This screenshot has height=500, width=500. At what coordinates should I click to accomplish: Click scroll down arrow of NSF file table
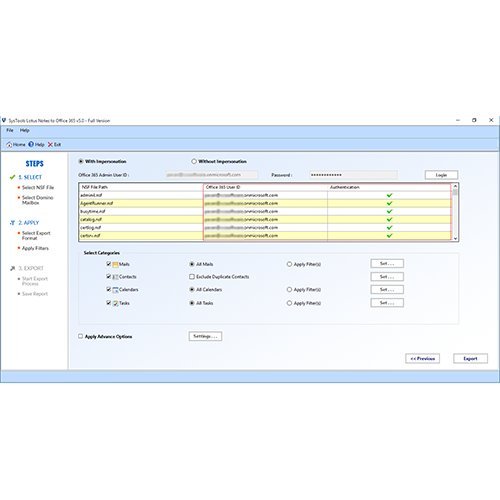[x=455, y=238]
